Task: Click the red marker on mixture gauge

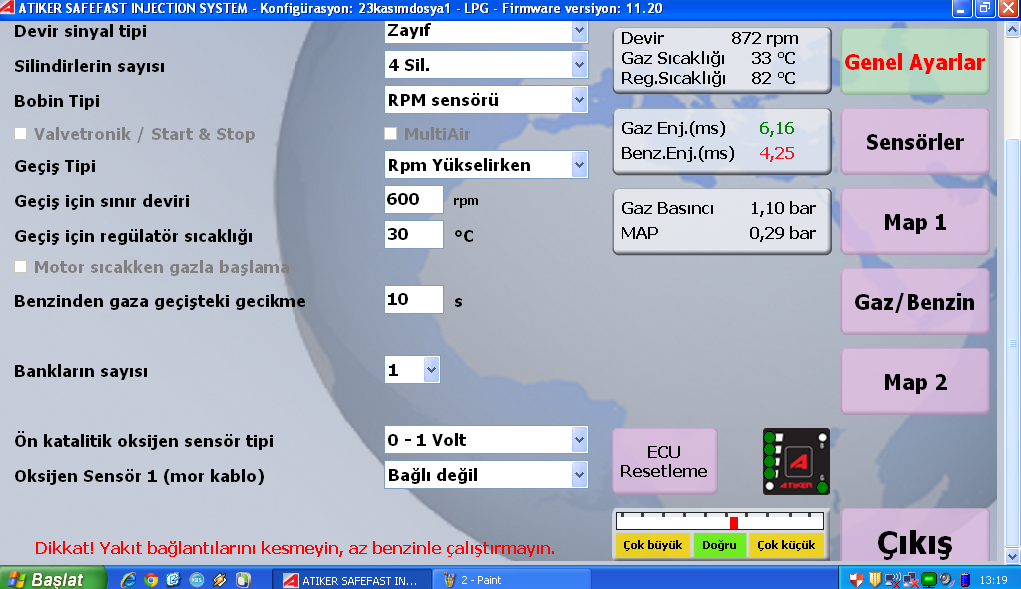Action: 734,523
